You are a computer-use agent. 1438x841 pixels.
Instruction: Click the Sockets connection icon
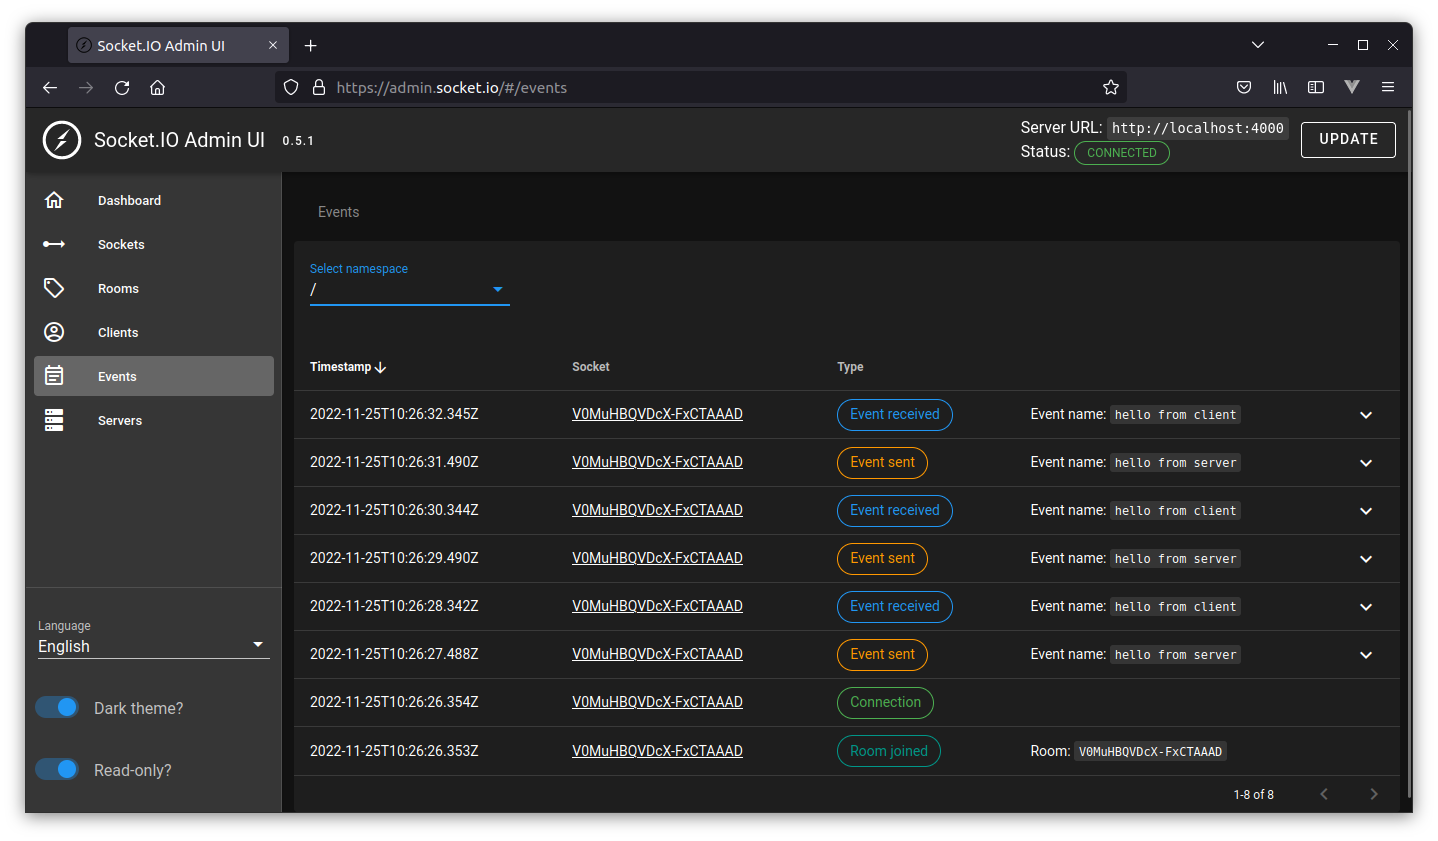click(54, 244)
